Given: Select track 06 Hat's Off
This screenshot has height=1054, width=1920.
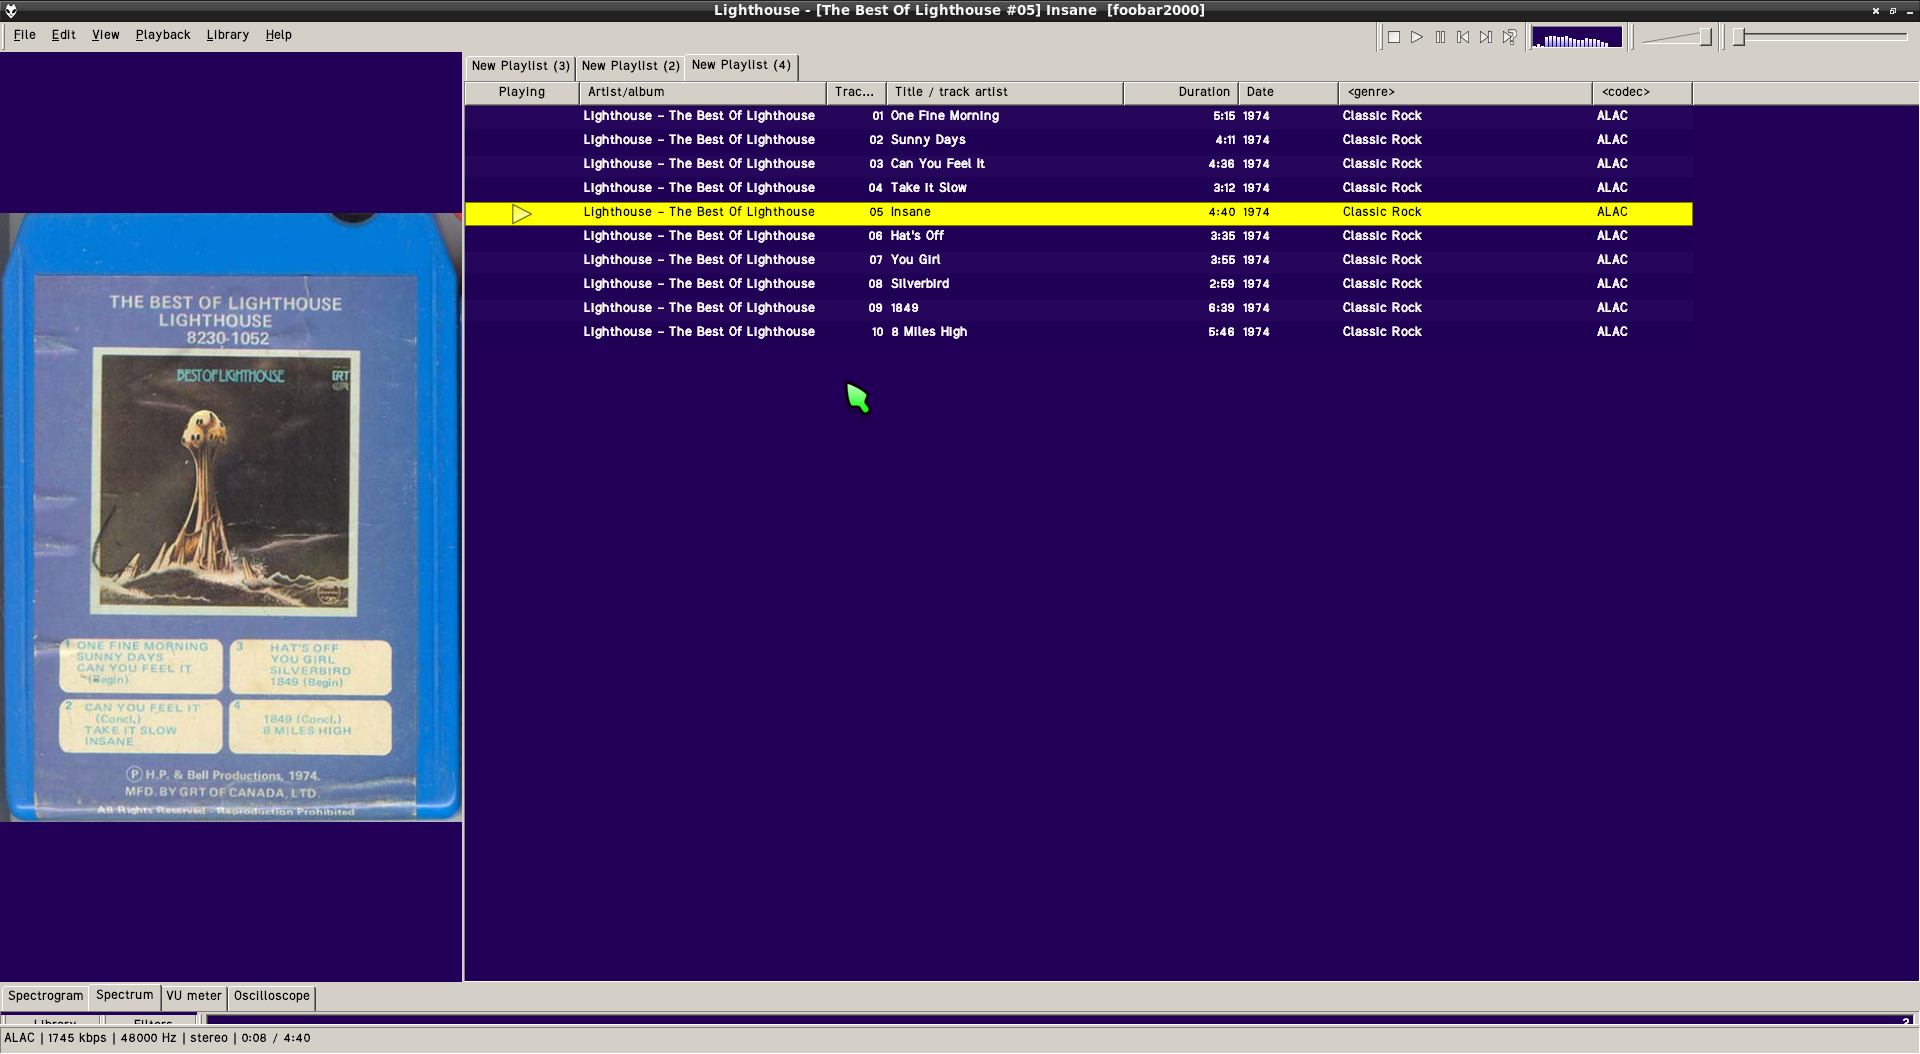Looking at the screenshot, I should point(1079,236).
